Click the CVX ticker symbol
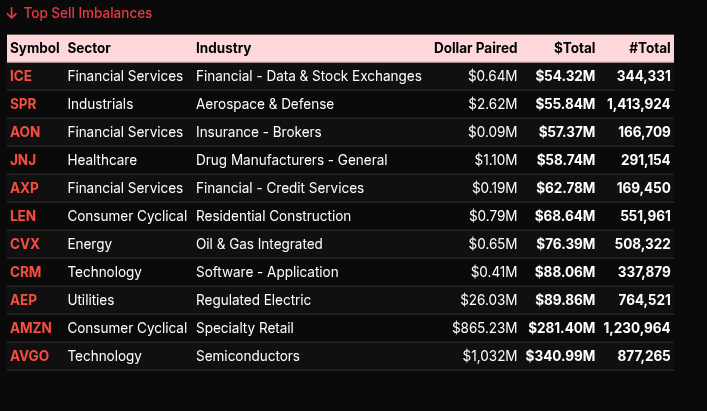Screen dimensions: 707x411 pos(23,244)
